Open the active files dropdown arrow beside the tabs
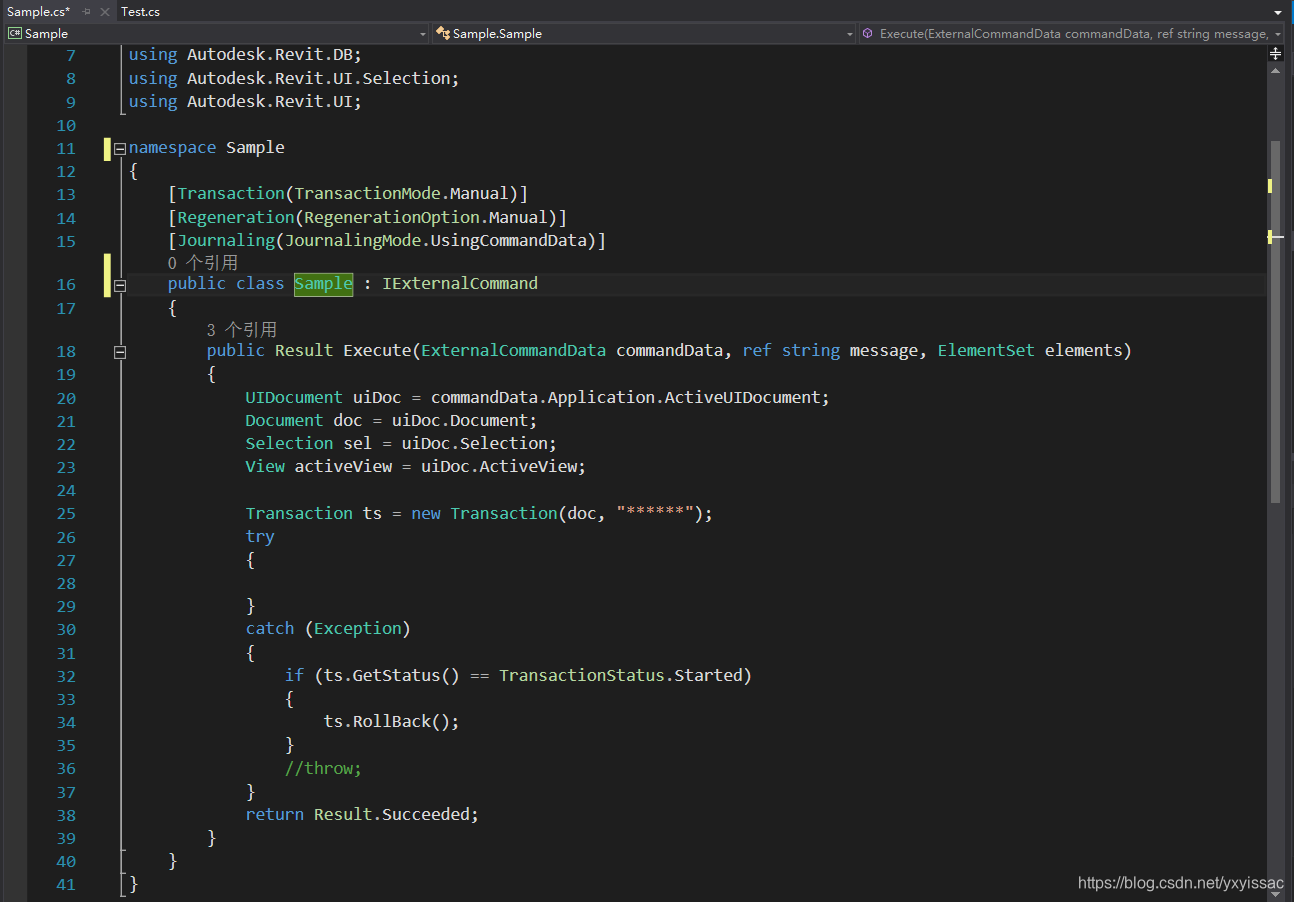The image size is (1294, 902). pyautogui.click(x=1278, y=12)
